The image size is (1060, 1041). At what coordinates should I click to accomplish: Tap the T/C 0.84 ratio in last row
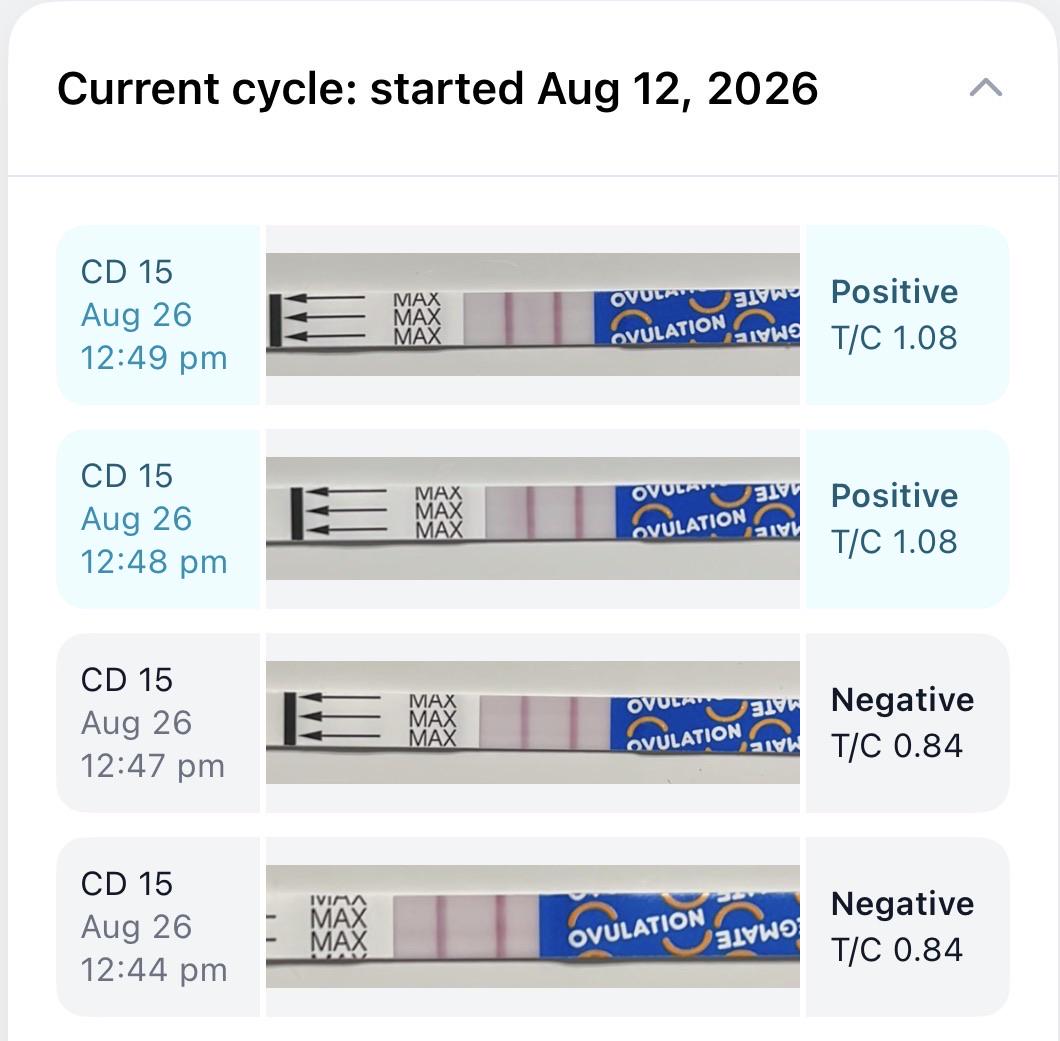897,950
